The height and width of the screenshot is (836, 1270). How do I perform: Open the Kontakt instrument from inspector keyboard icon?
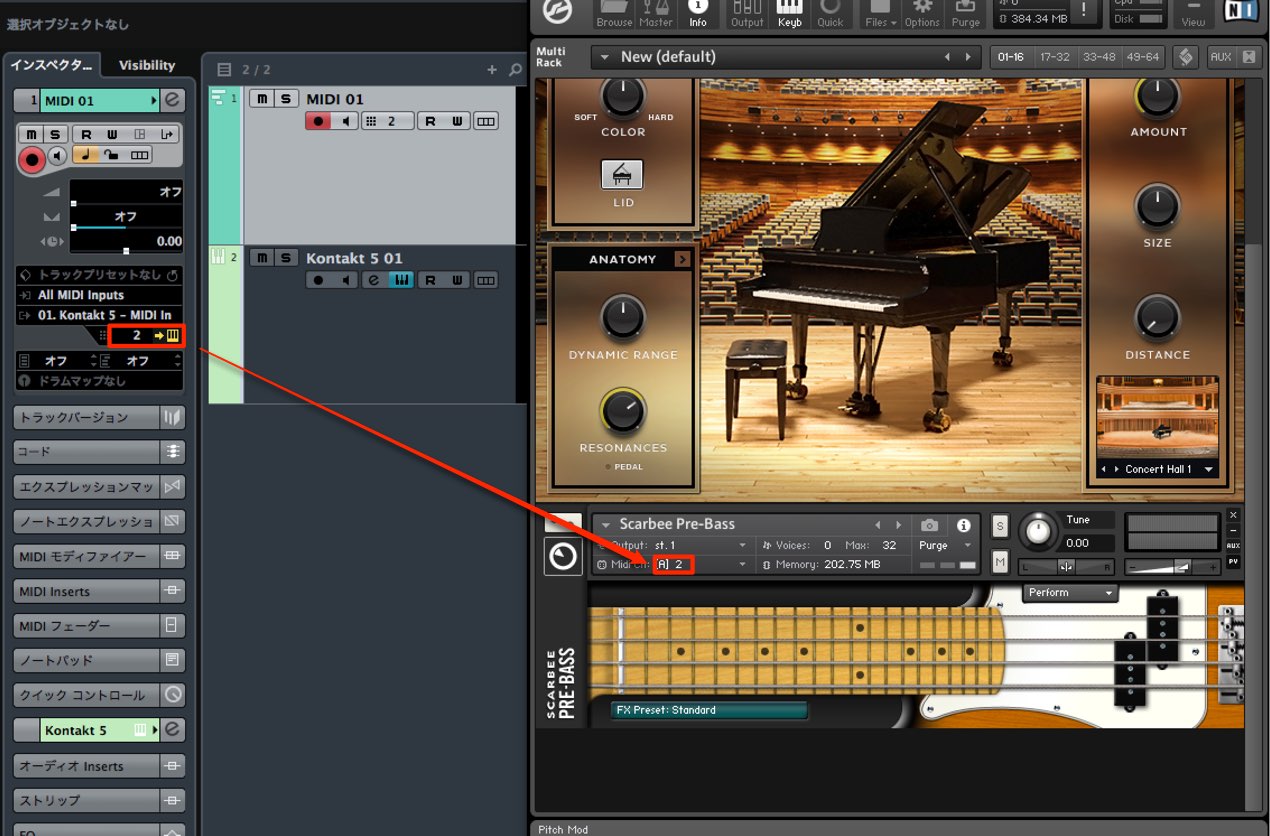172,336
